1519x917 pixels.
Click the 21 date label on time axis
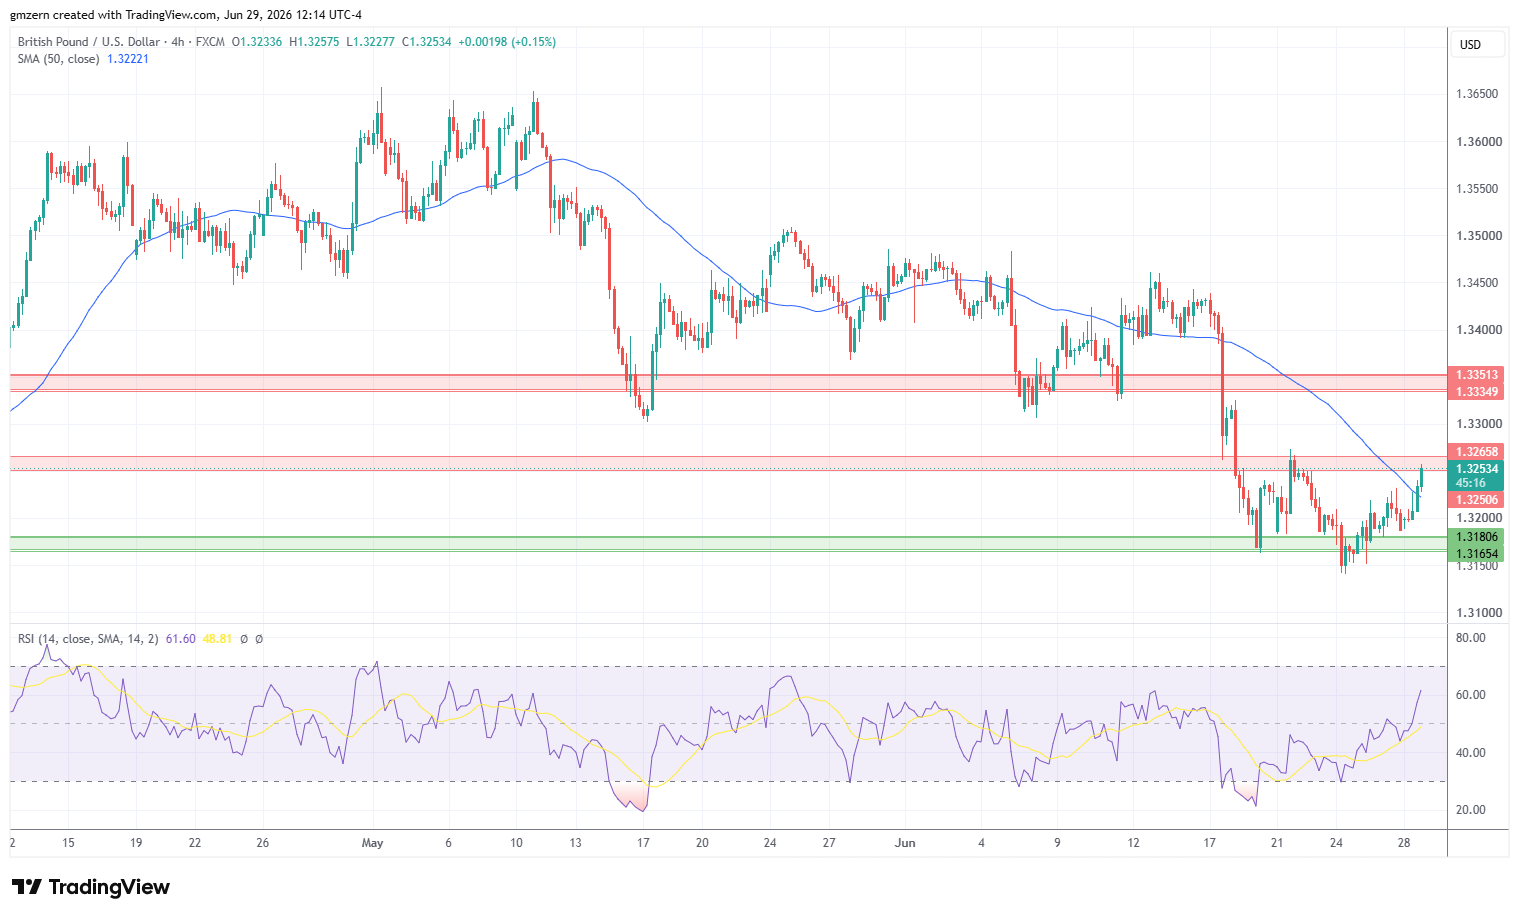coord(1277,843)
